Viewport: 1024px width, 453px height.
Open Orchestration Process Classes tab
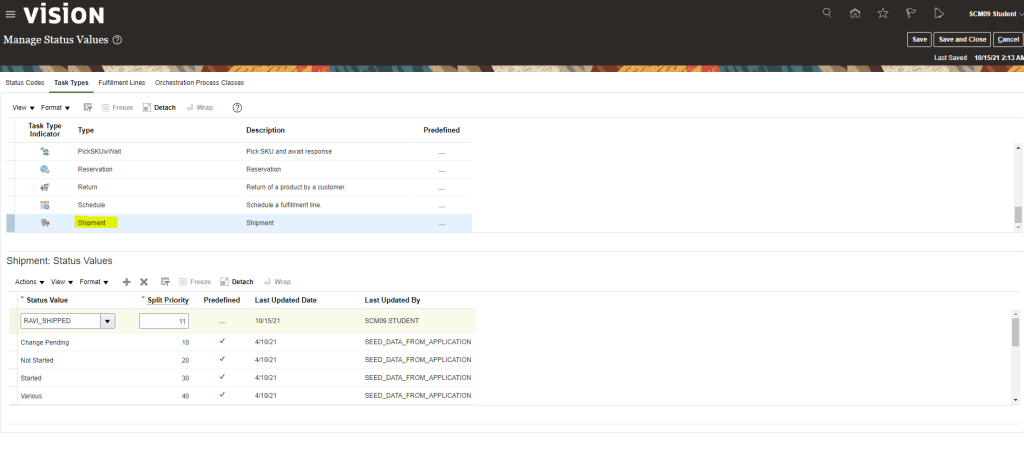coord(199,82)
